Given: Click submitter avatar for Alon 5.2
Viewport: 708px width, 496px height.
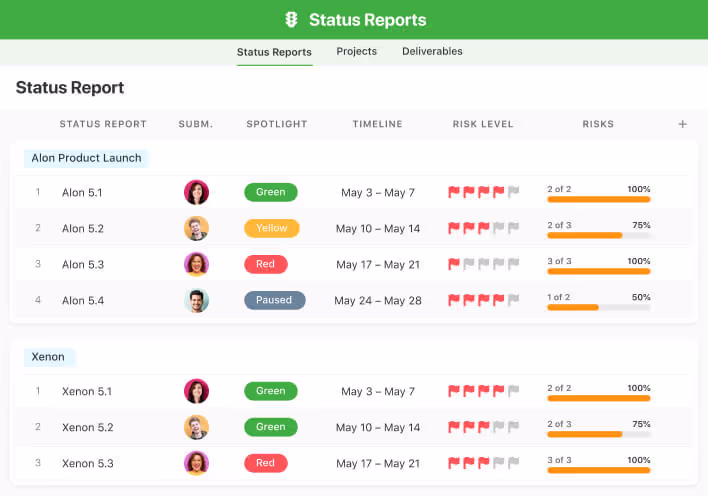Looking at the screenshot, I should click(x=196, y=228).
